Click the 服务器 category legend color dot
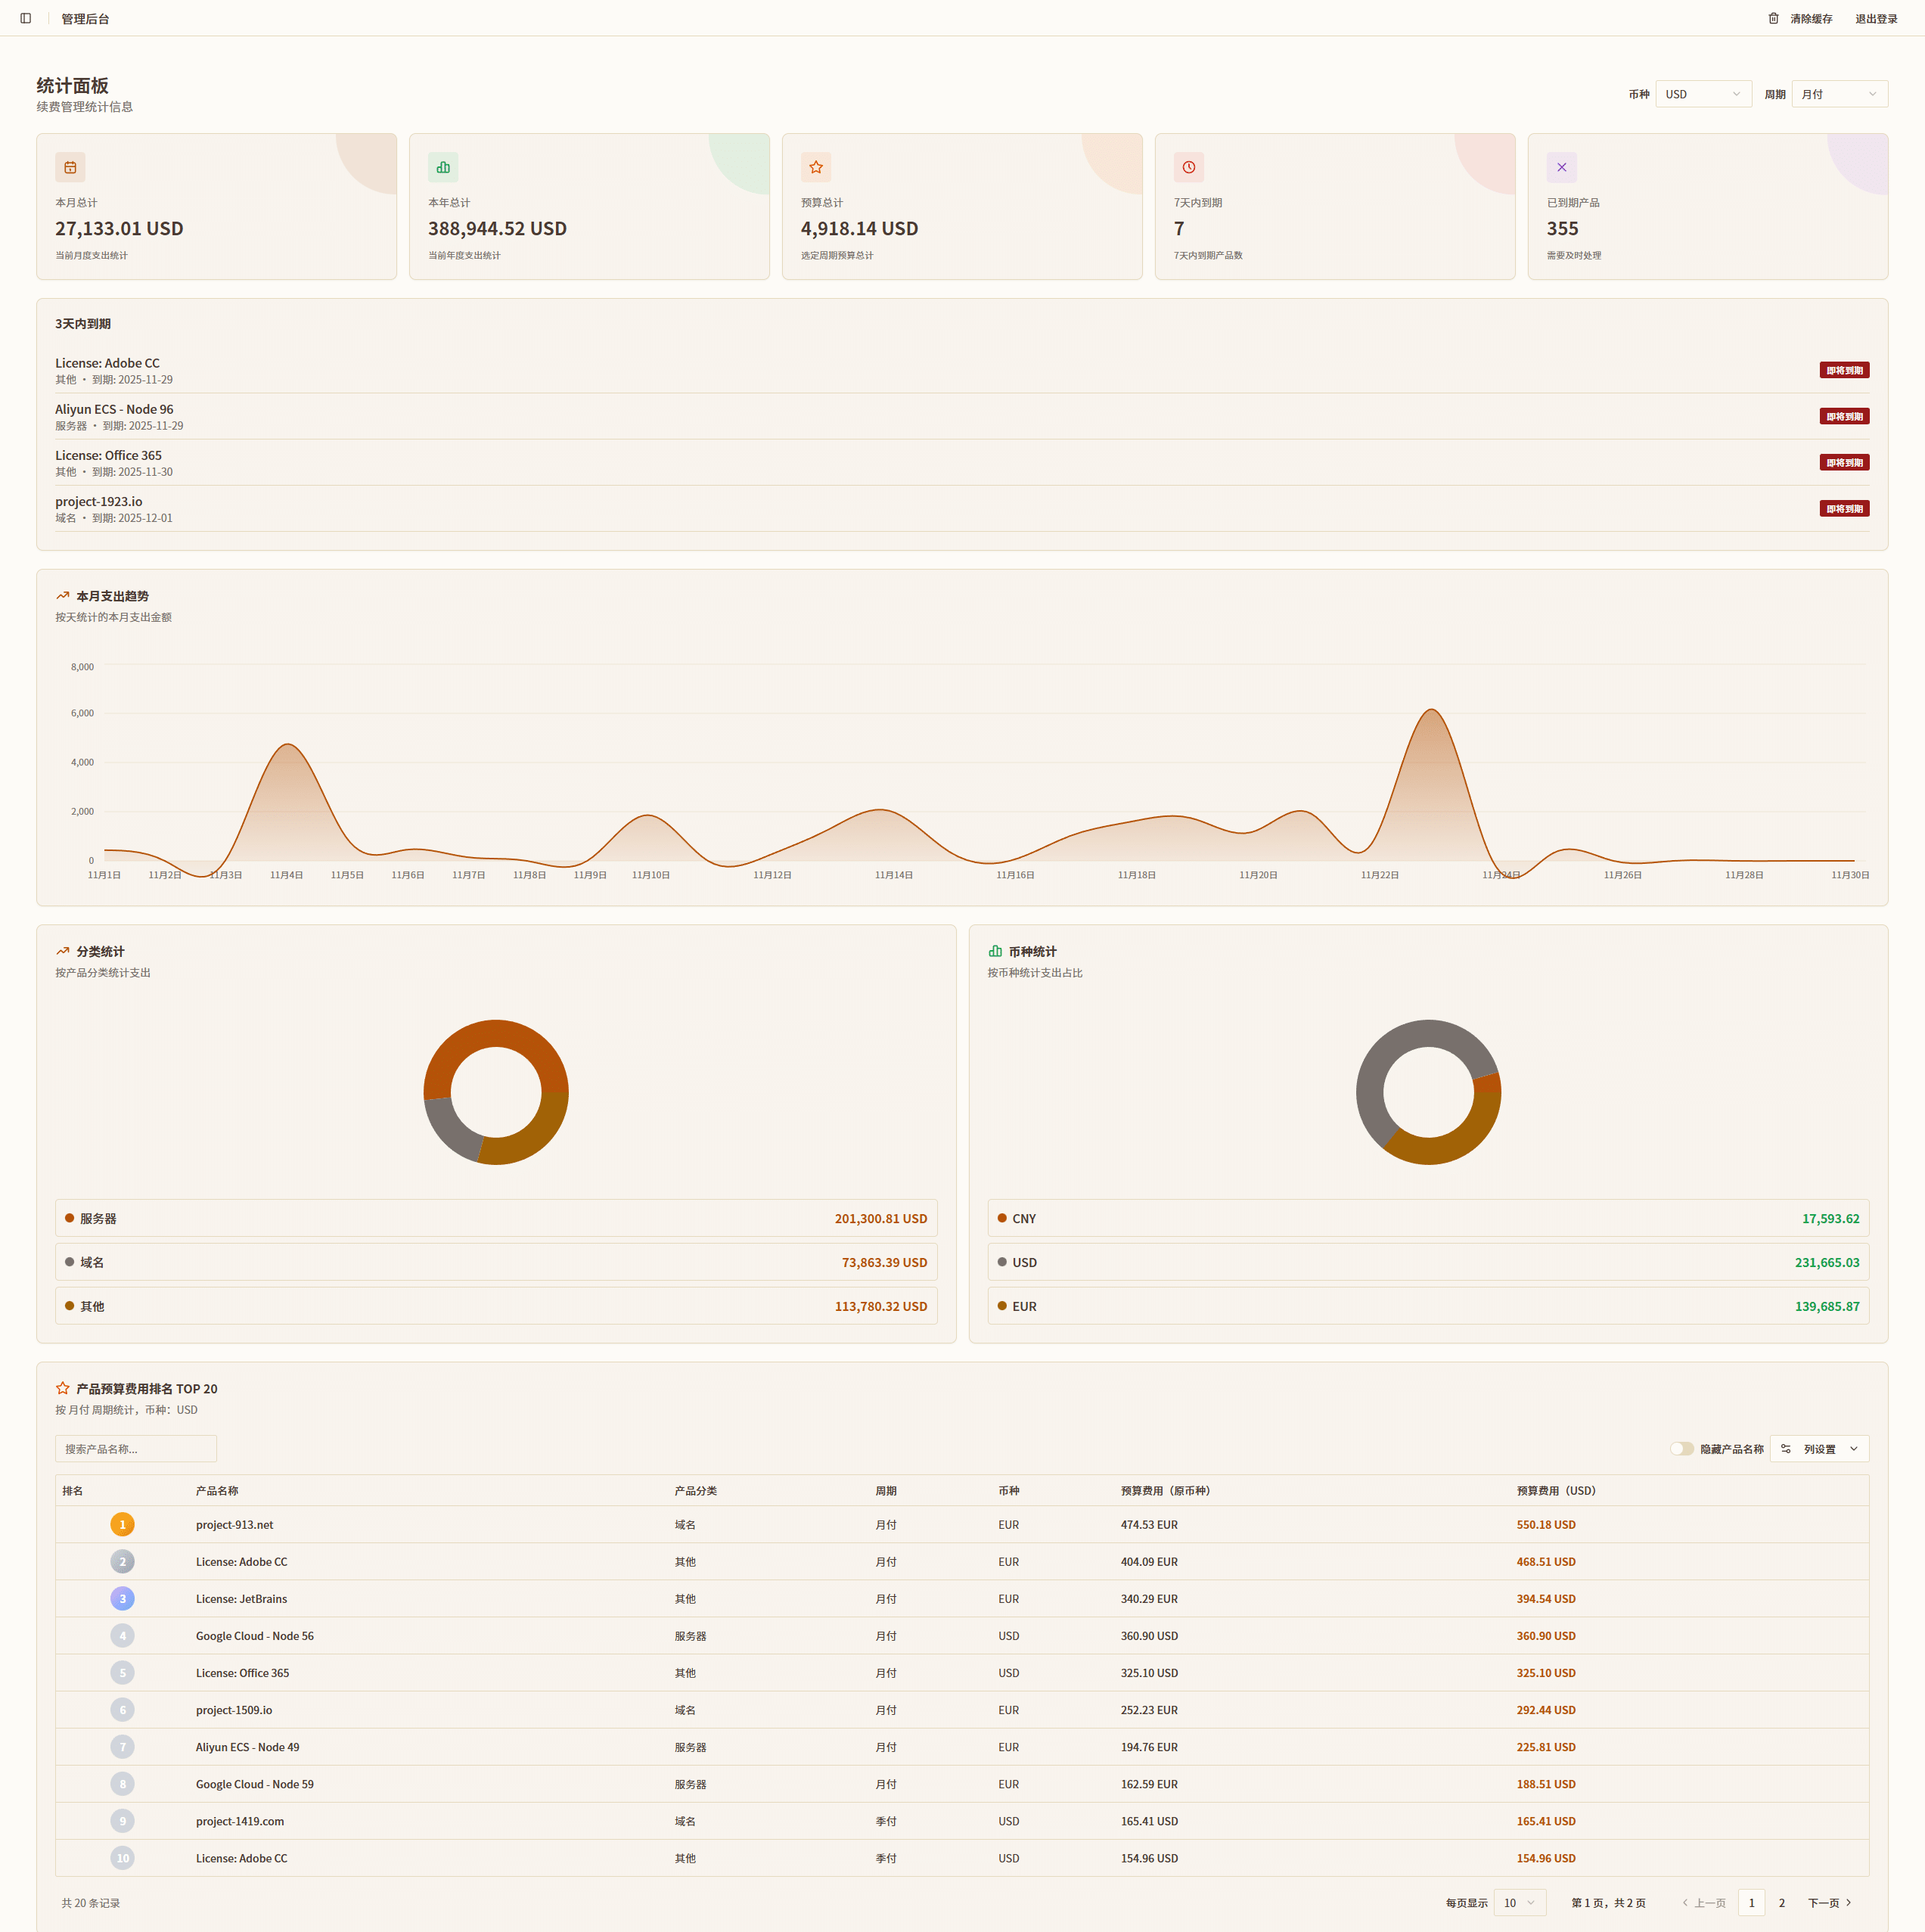The height and width of the screenshot is (1932, 1925). (70, 1218)
